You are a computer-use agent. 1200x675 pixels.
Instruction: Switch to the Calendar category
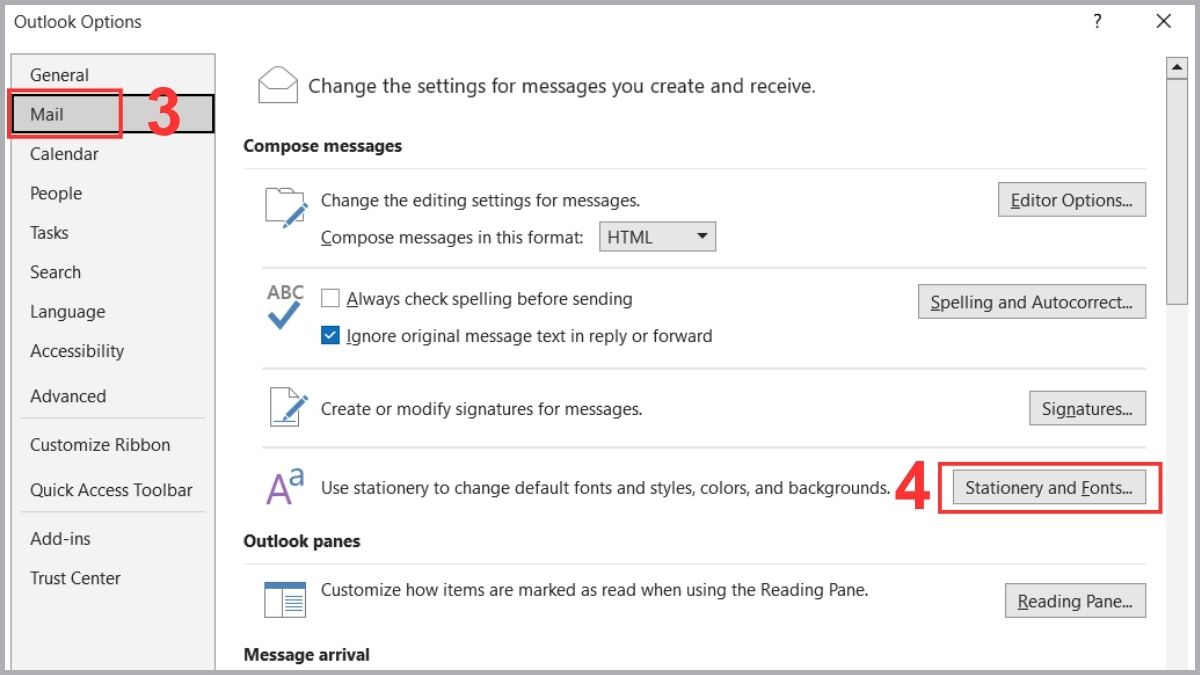click(x=64, y=154)
